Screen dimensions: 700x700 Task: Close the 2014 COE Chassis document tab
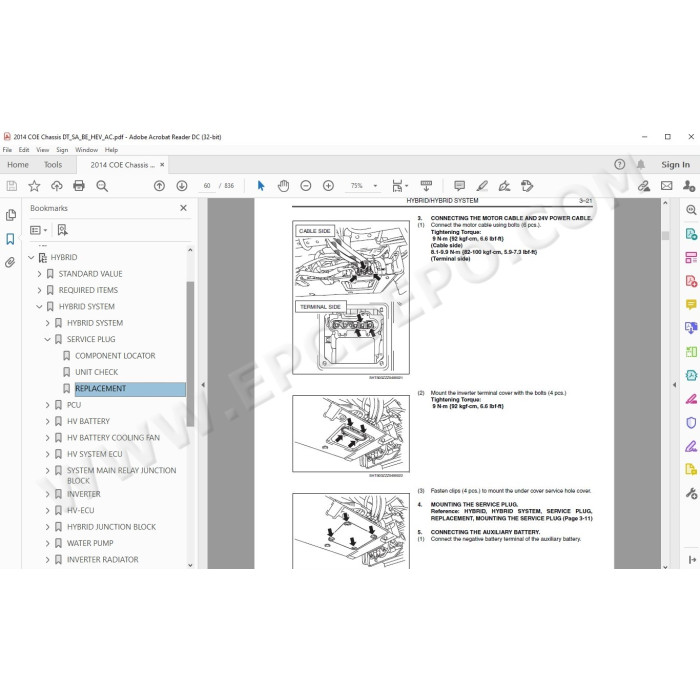click(x=162, y=165)
